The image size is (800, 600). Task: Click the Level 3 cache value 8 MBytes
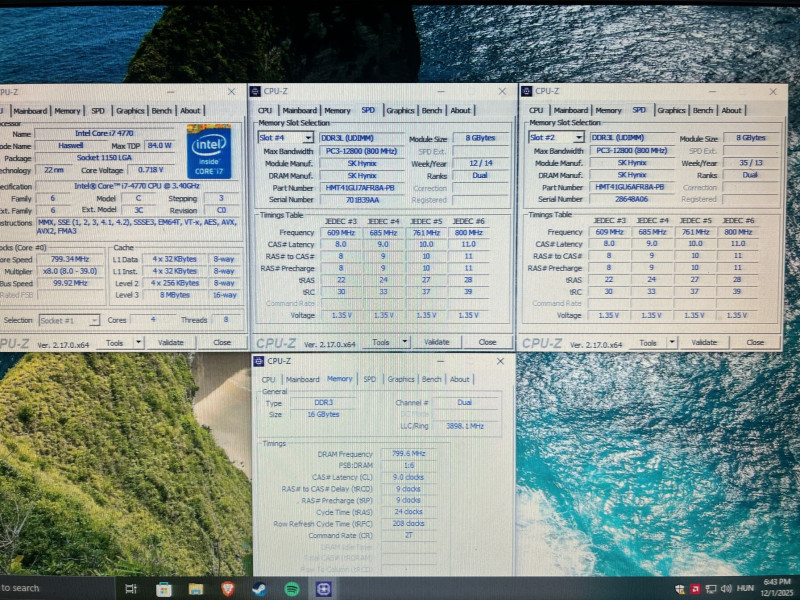click(175, 295)
